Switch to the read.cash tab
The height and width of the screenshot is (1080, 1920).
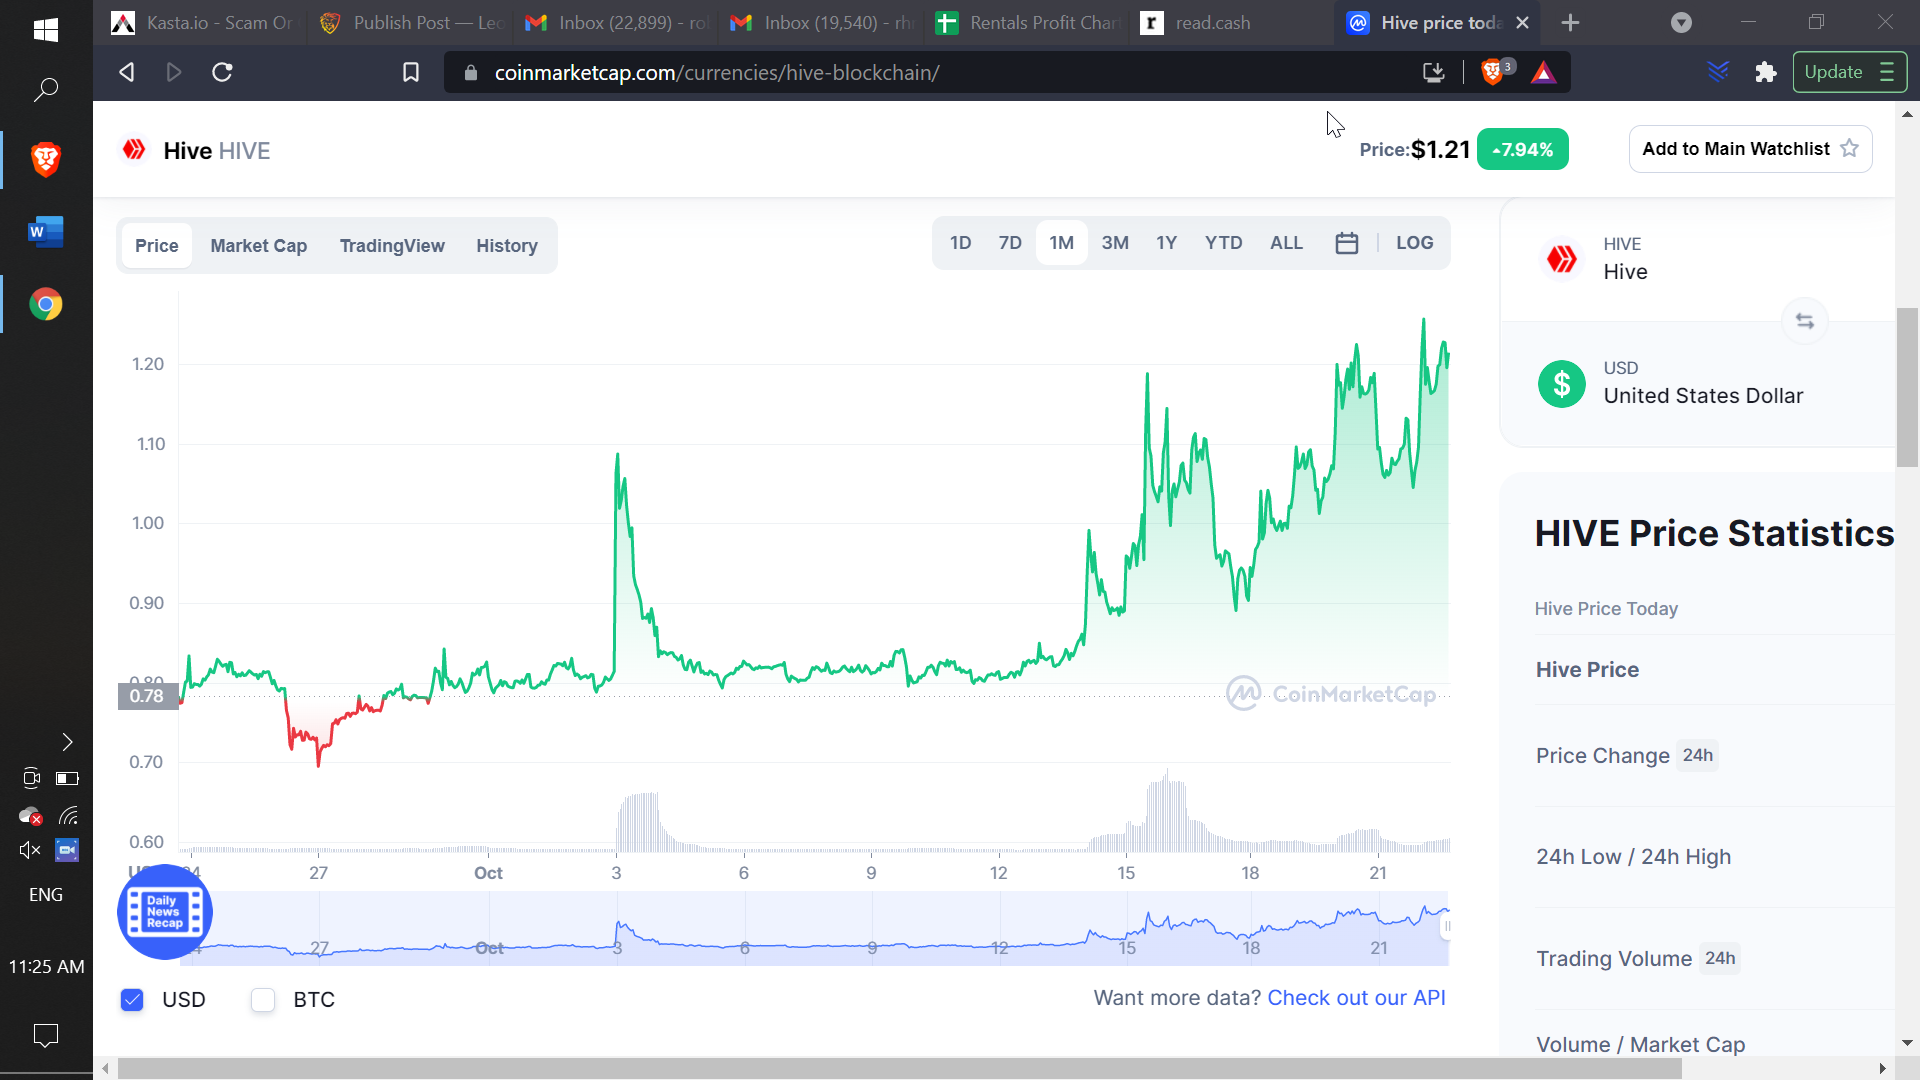tap(1230, 22)
